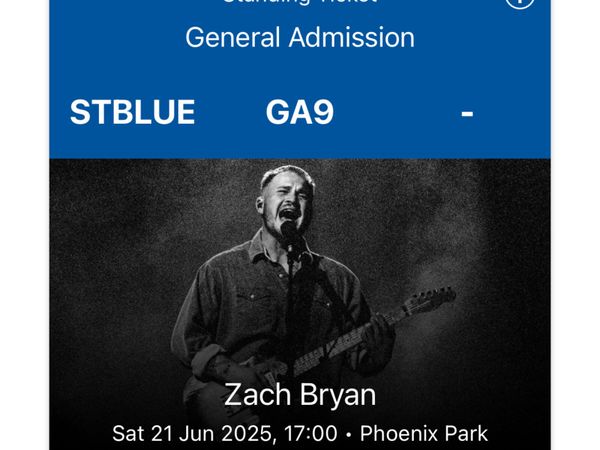Tap the seat dash placeholder
The image size is (600, 450).
pos(467,113)
